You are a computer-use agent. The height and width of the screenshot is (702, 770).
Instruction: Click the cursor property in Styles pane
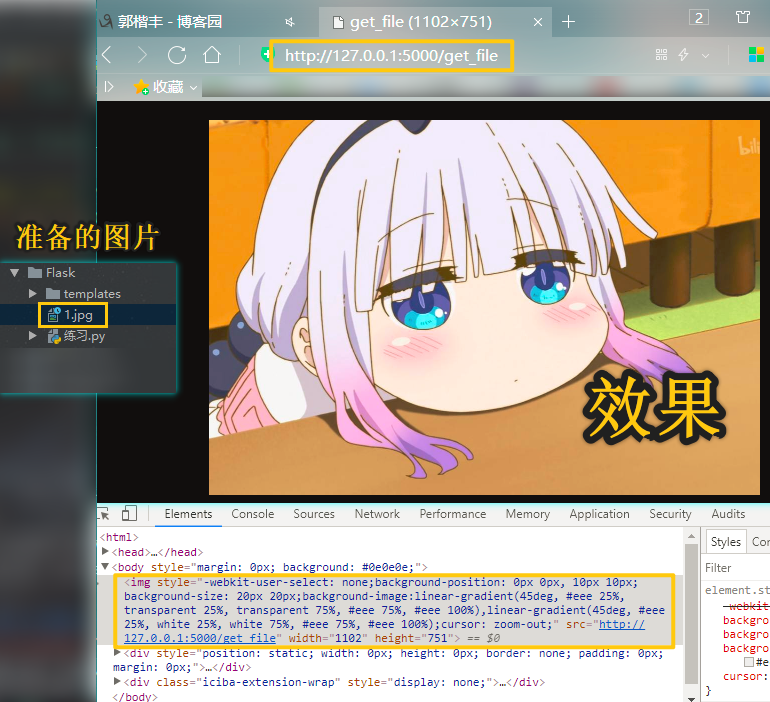coord(745,676)
